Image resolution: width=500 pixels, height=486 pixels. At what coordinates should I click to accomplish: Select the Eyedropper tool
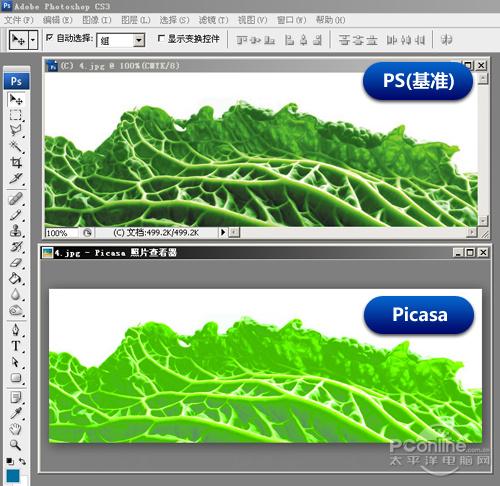[15, 413]
